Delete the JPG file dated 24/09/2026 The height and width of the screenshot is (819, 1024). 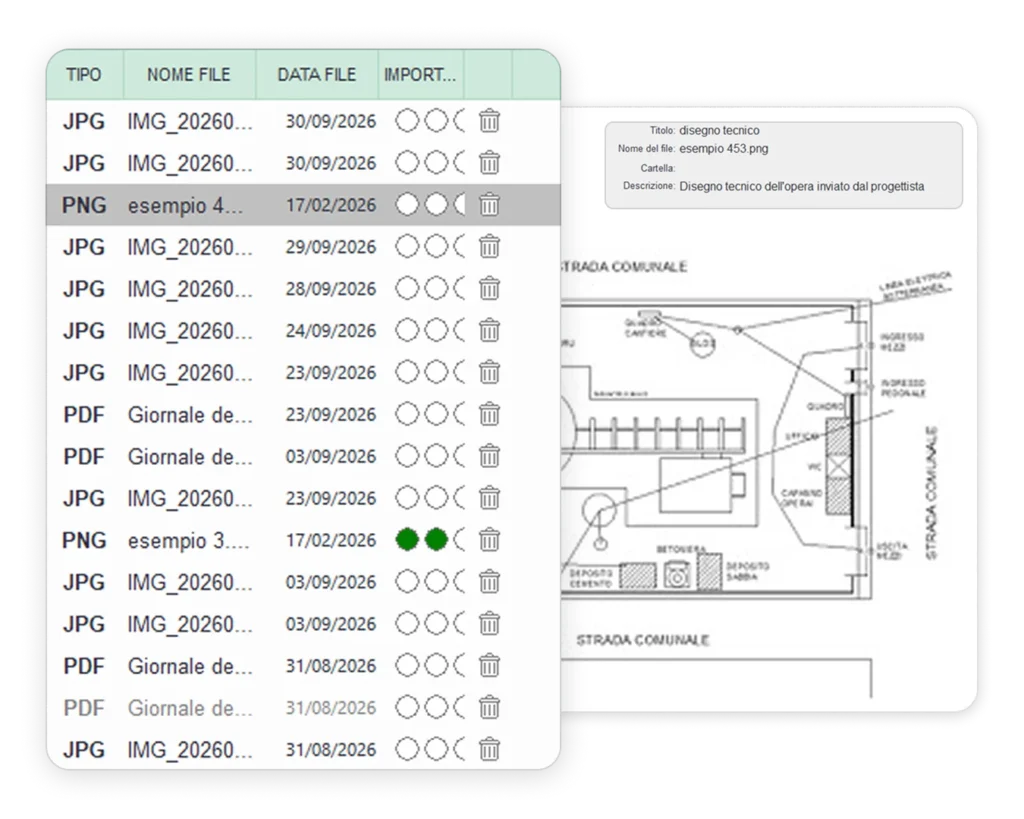(489, 330)
